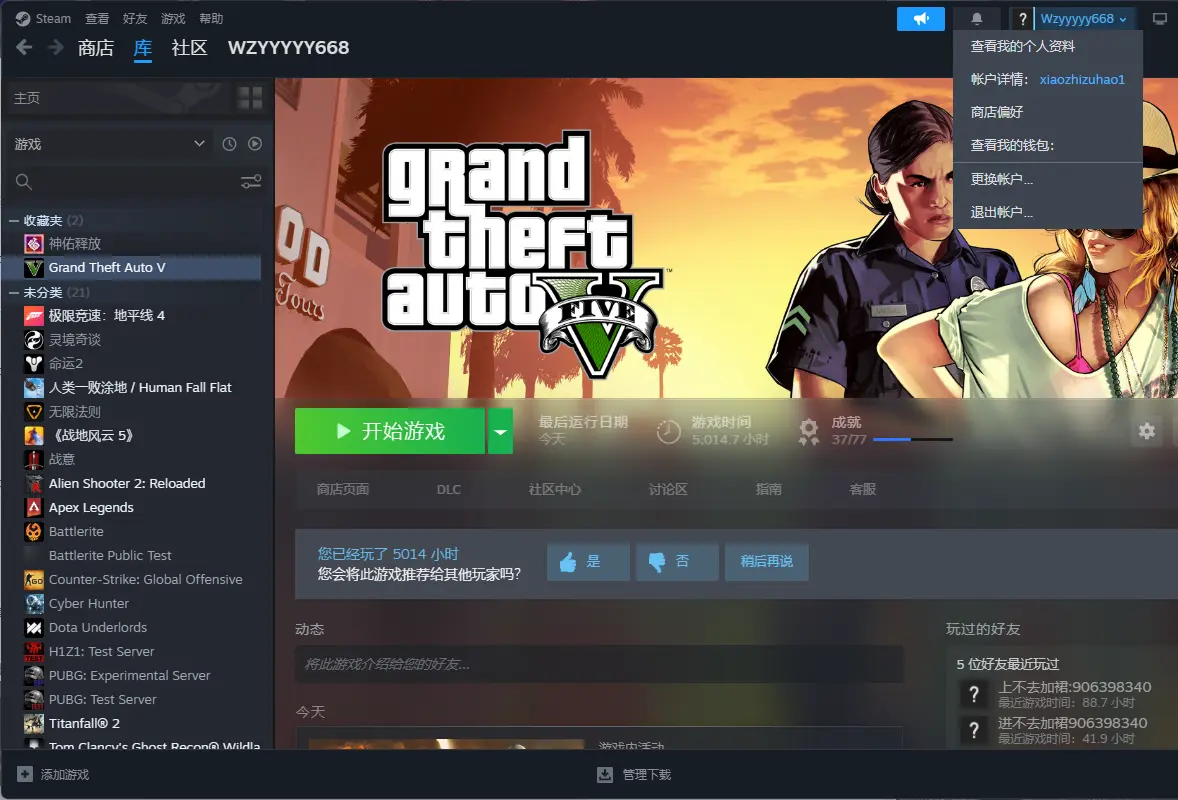This screenshot has width=1178, height=800.
Task: Sort library by recent activity clock icon
Action: (x=229, y=143)
